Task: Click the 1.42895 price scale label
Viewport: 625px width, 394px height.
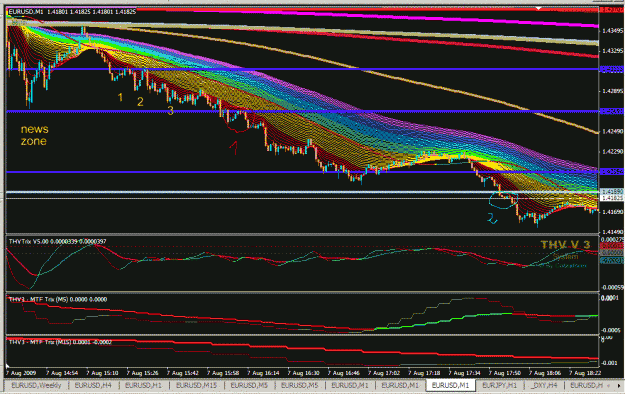Action: [613, 91]
